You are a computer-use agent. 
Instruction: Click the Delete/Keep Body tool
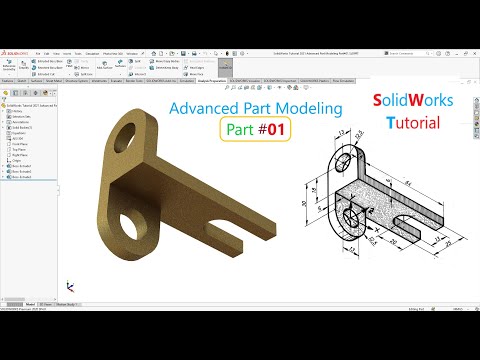click(164, 68)
